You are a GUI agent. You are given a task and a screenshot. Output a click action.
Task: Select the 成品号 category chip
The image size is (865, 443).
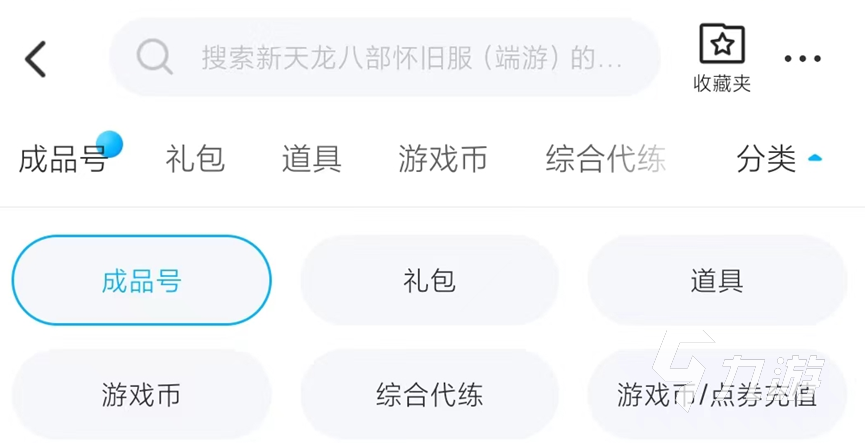(141, 281)
